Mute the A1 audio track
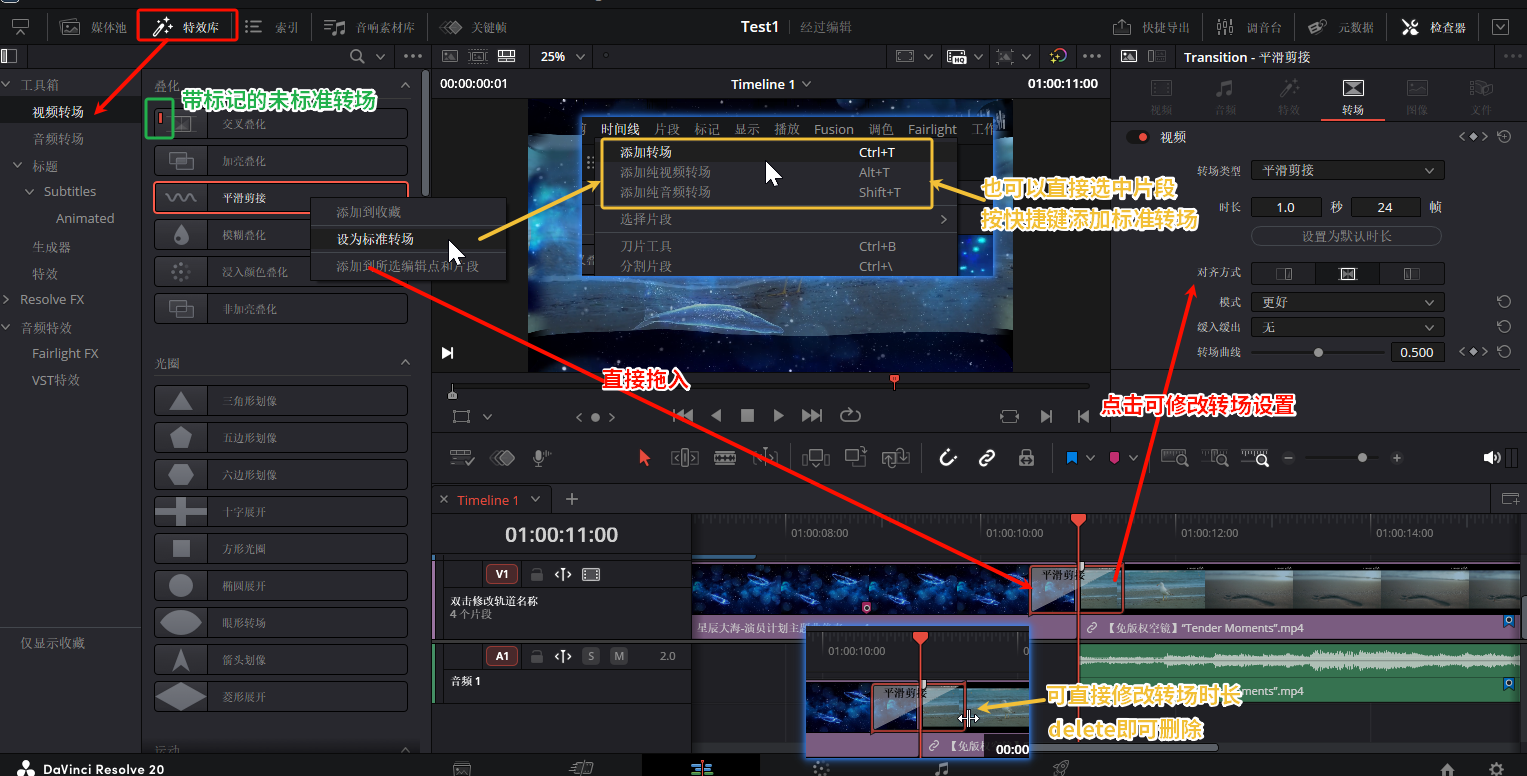The image size is (1527, 776). (x=619, y=656)
